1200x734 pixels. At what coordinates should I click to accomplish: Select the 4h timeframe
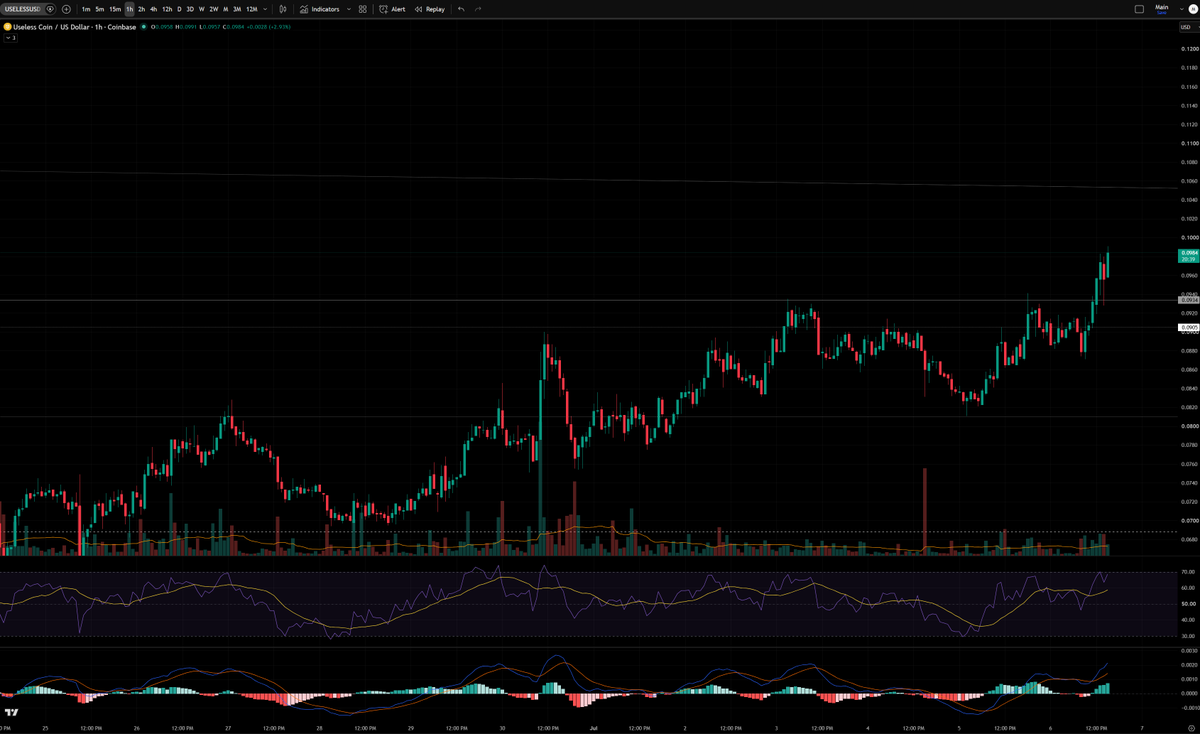tap(153, 9)
